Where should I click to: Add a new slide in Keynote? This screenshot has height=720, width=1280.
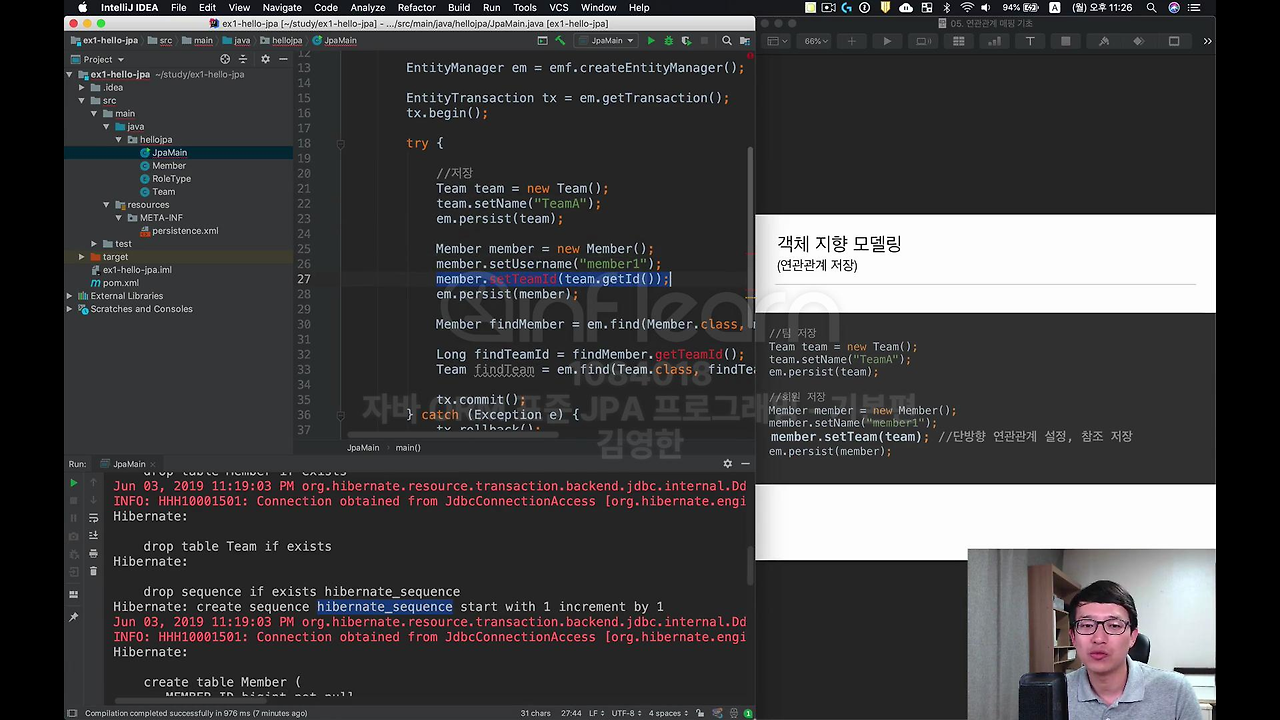(x=851, y=41)
